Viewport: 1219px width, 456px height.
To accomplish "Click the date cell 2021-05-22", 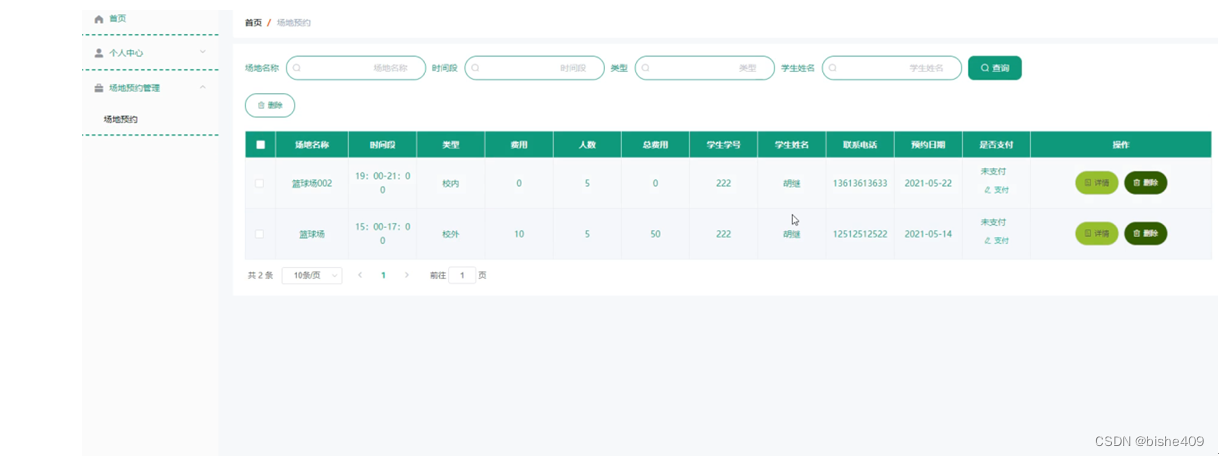I will [928, 184].
